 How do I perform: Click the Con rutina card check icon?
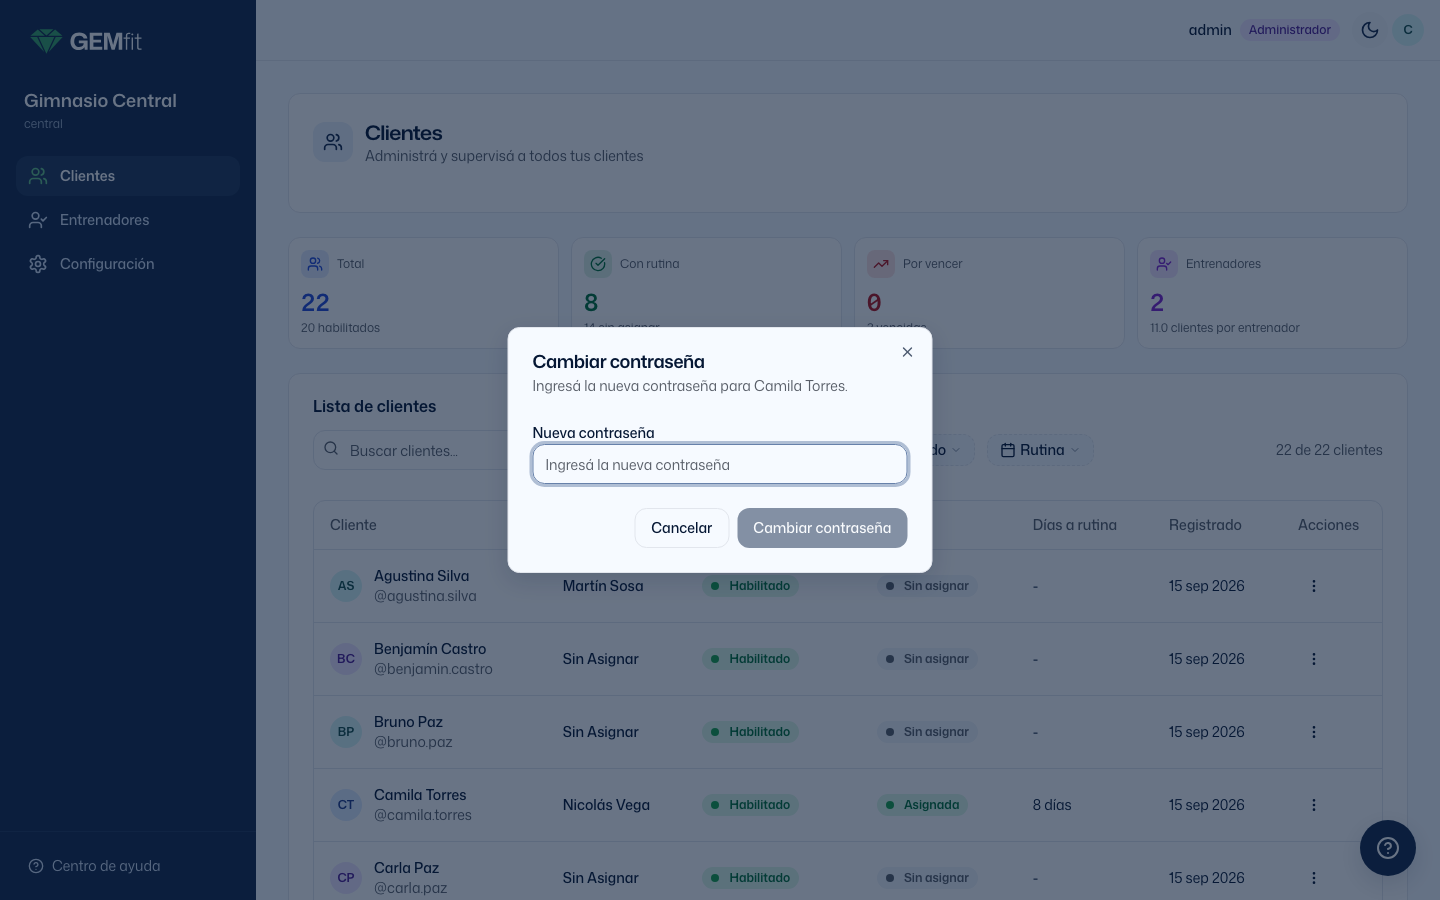tap(598, 264)
